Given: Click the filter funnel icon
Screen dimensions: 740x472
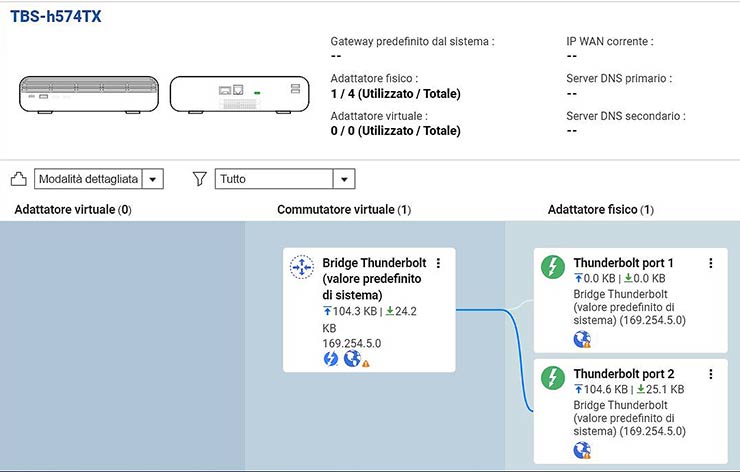Looking at the screenshot, I should [x=200, y=179].
